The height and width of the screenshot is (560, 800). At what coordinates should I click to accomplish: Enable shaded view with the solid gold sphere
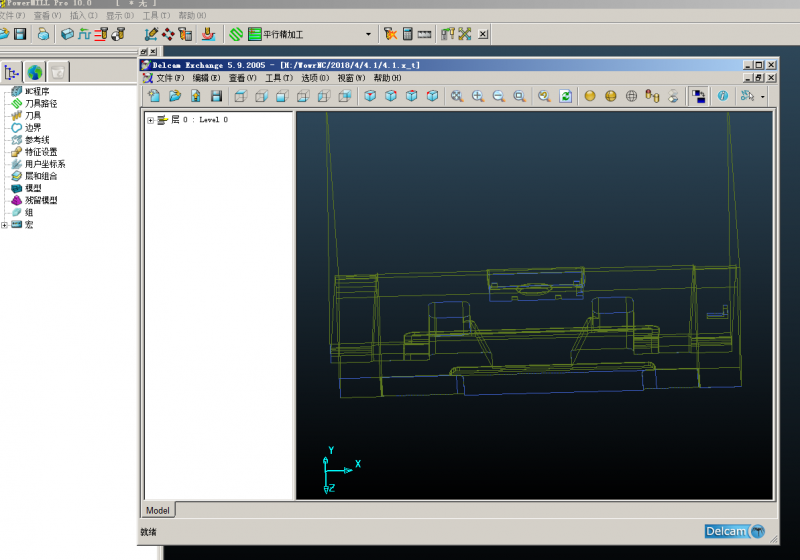point(590,96)
